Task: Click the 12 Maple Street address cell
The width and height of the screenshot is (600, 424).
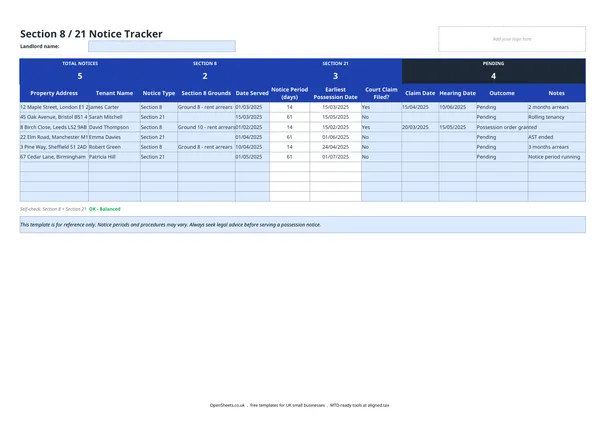Action: pyautogui.click(x=54, y=107)
